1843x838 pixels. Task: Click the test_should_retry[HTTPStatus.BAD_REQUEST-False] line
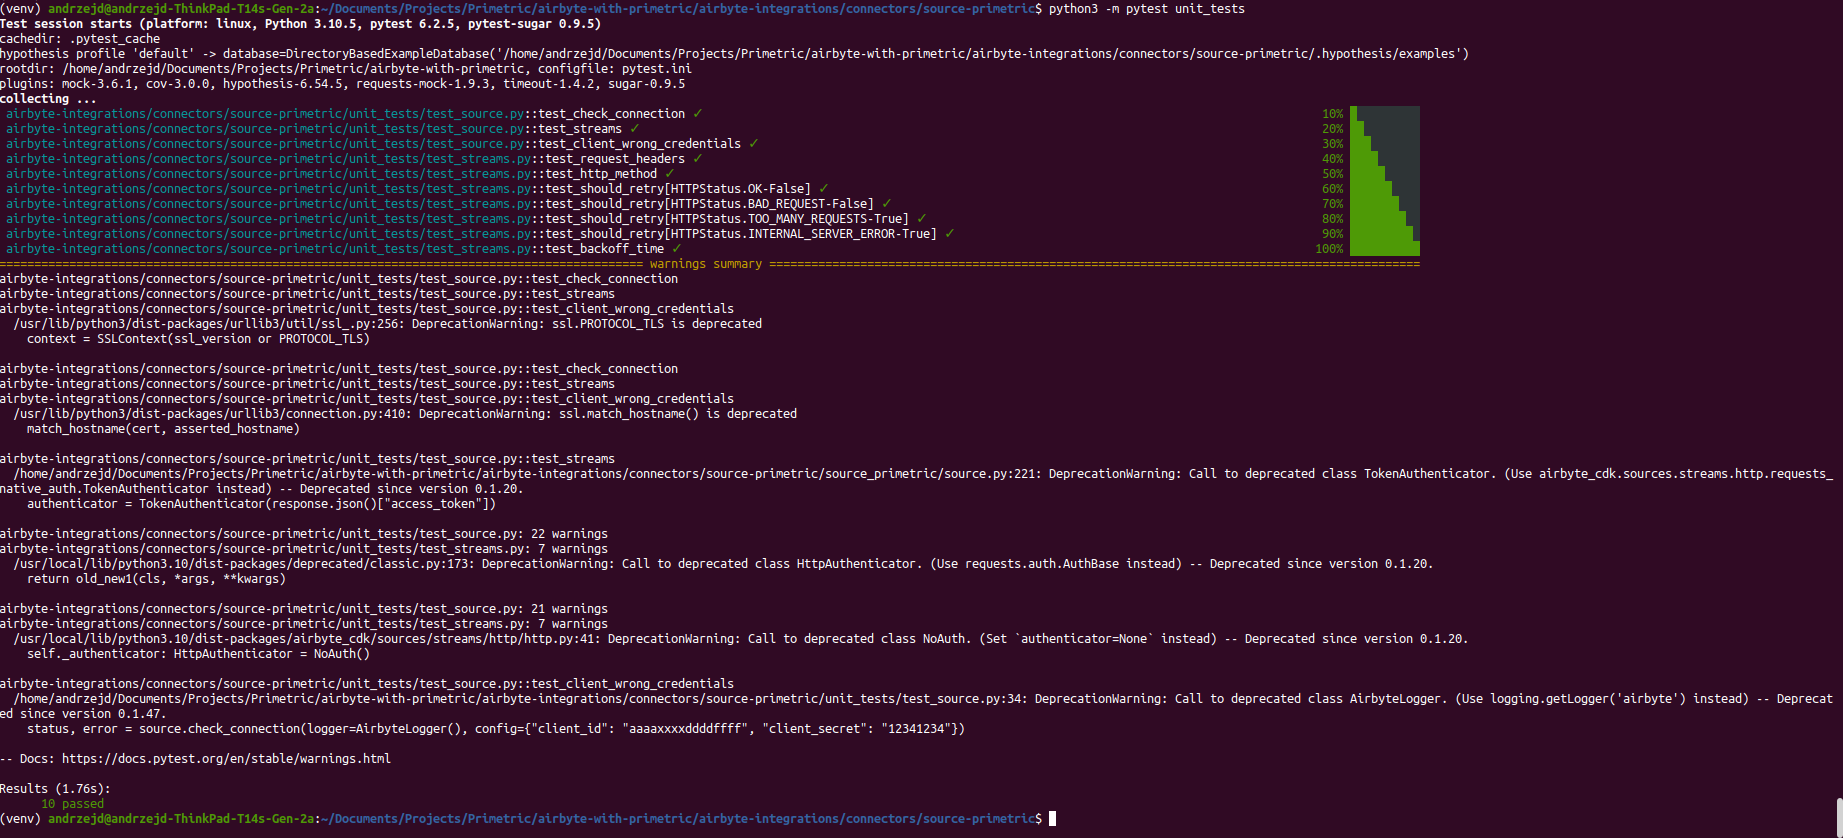coord(448,204)
